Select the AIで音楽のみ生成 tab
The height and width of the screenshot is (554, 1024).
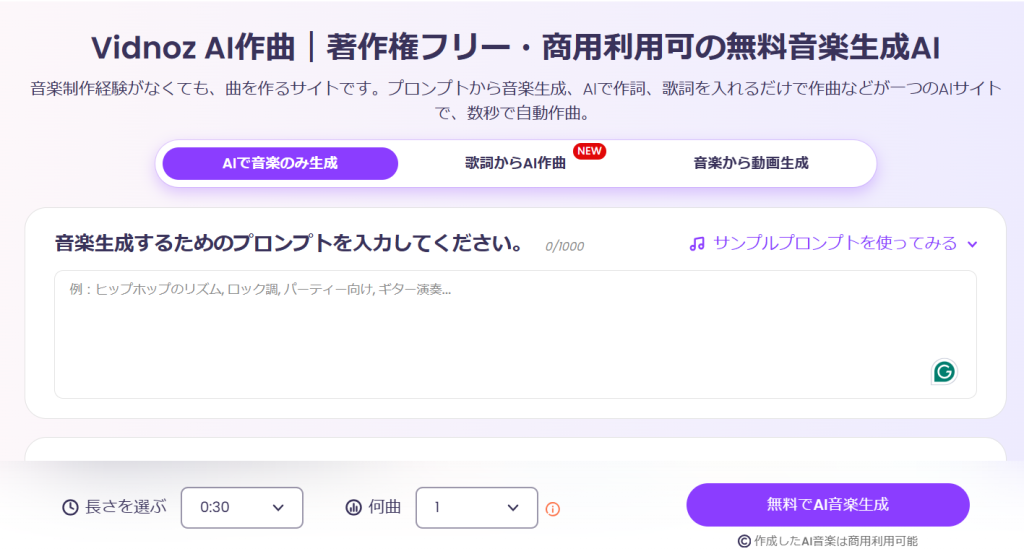[280, 163]
